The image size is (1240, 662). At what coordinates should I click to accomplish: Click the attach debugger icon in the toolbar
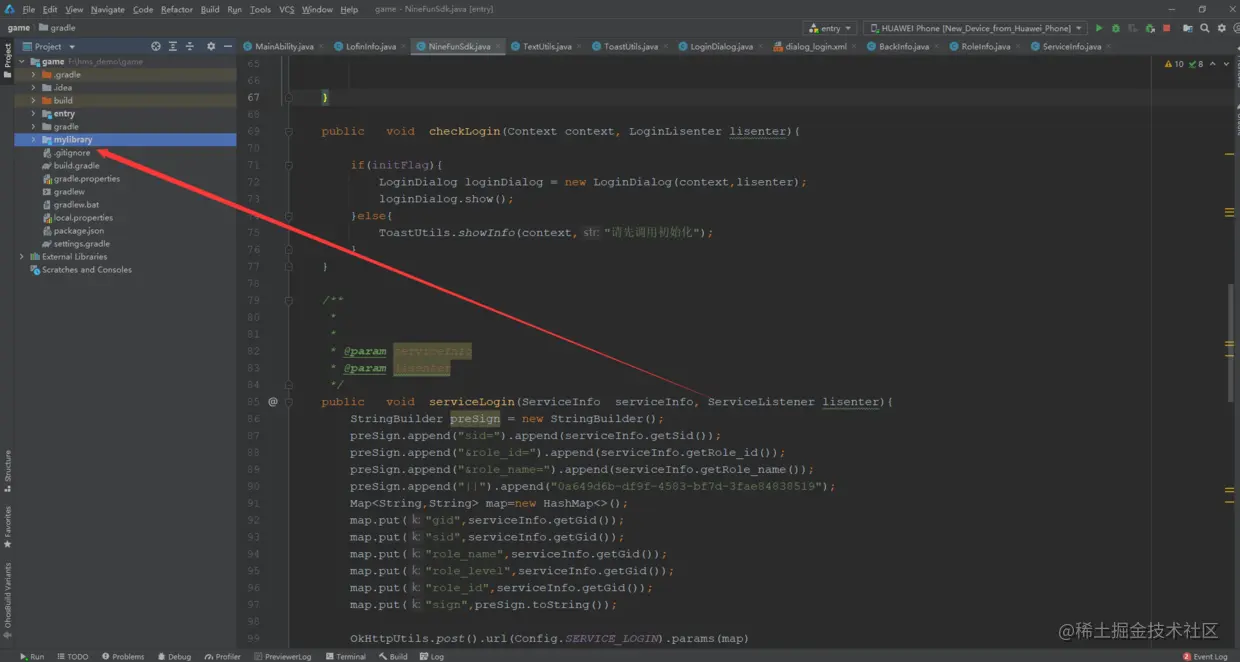click(1150, 28)
